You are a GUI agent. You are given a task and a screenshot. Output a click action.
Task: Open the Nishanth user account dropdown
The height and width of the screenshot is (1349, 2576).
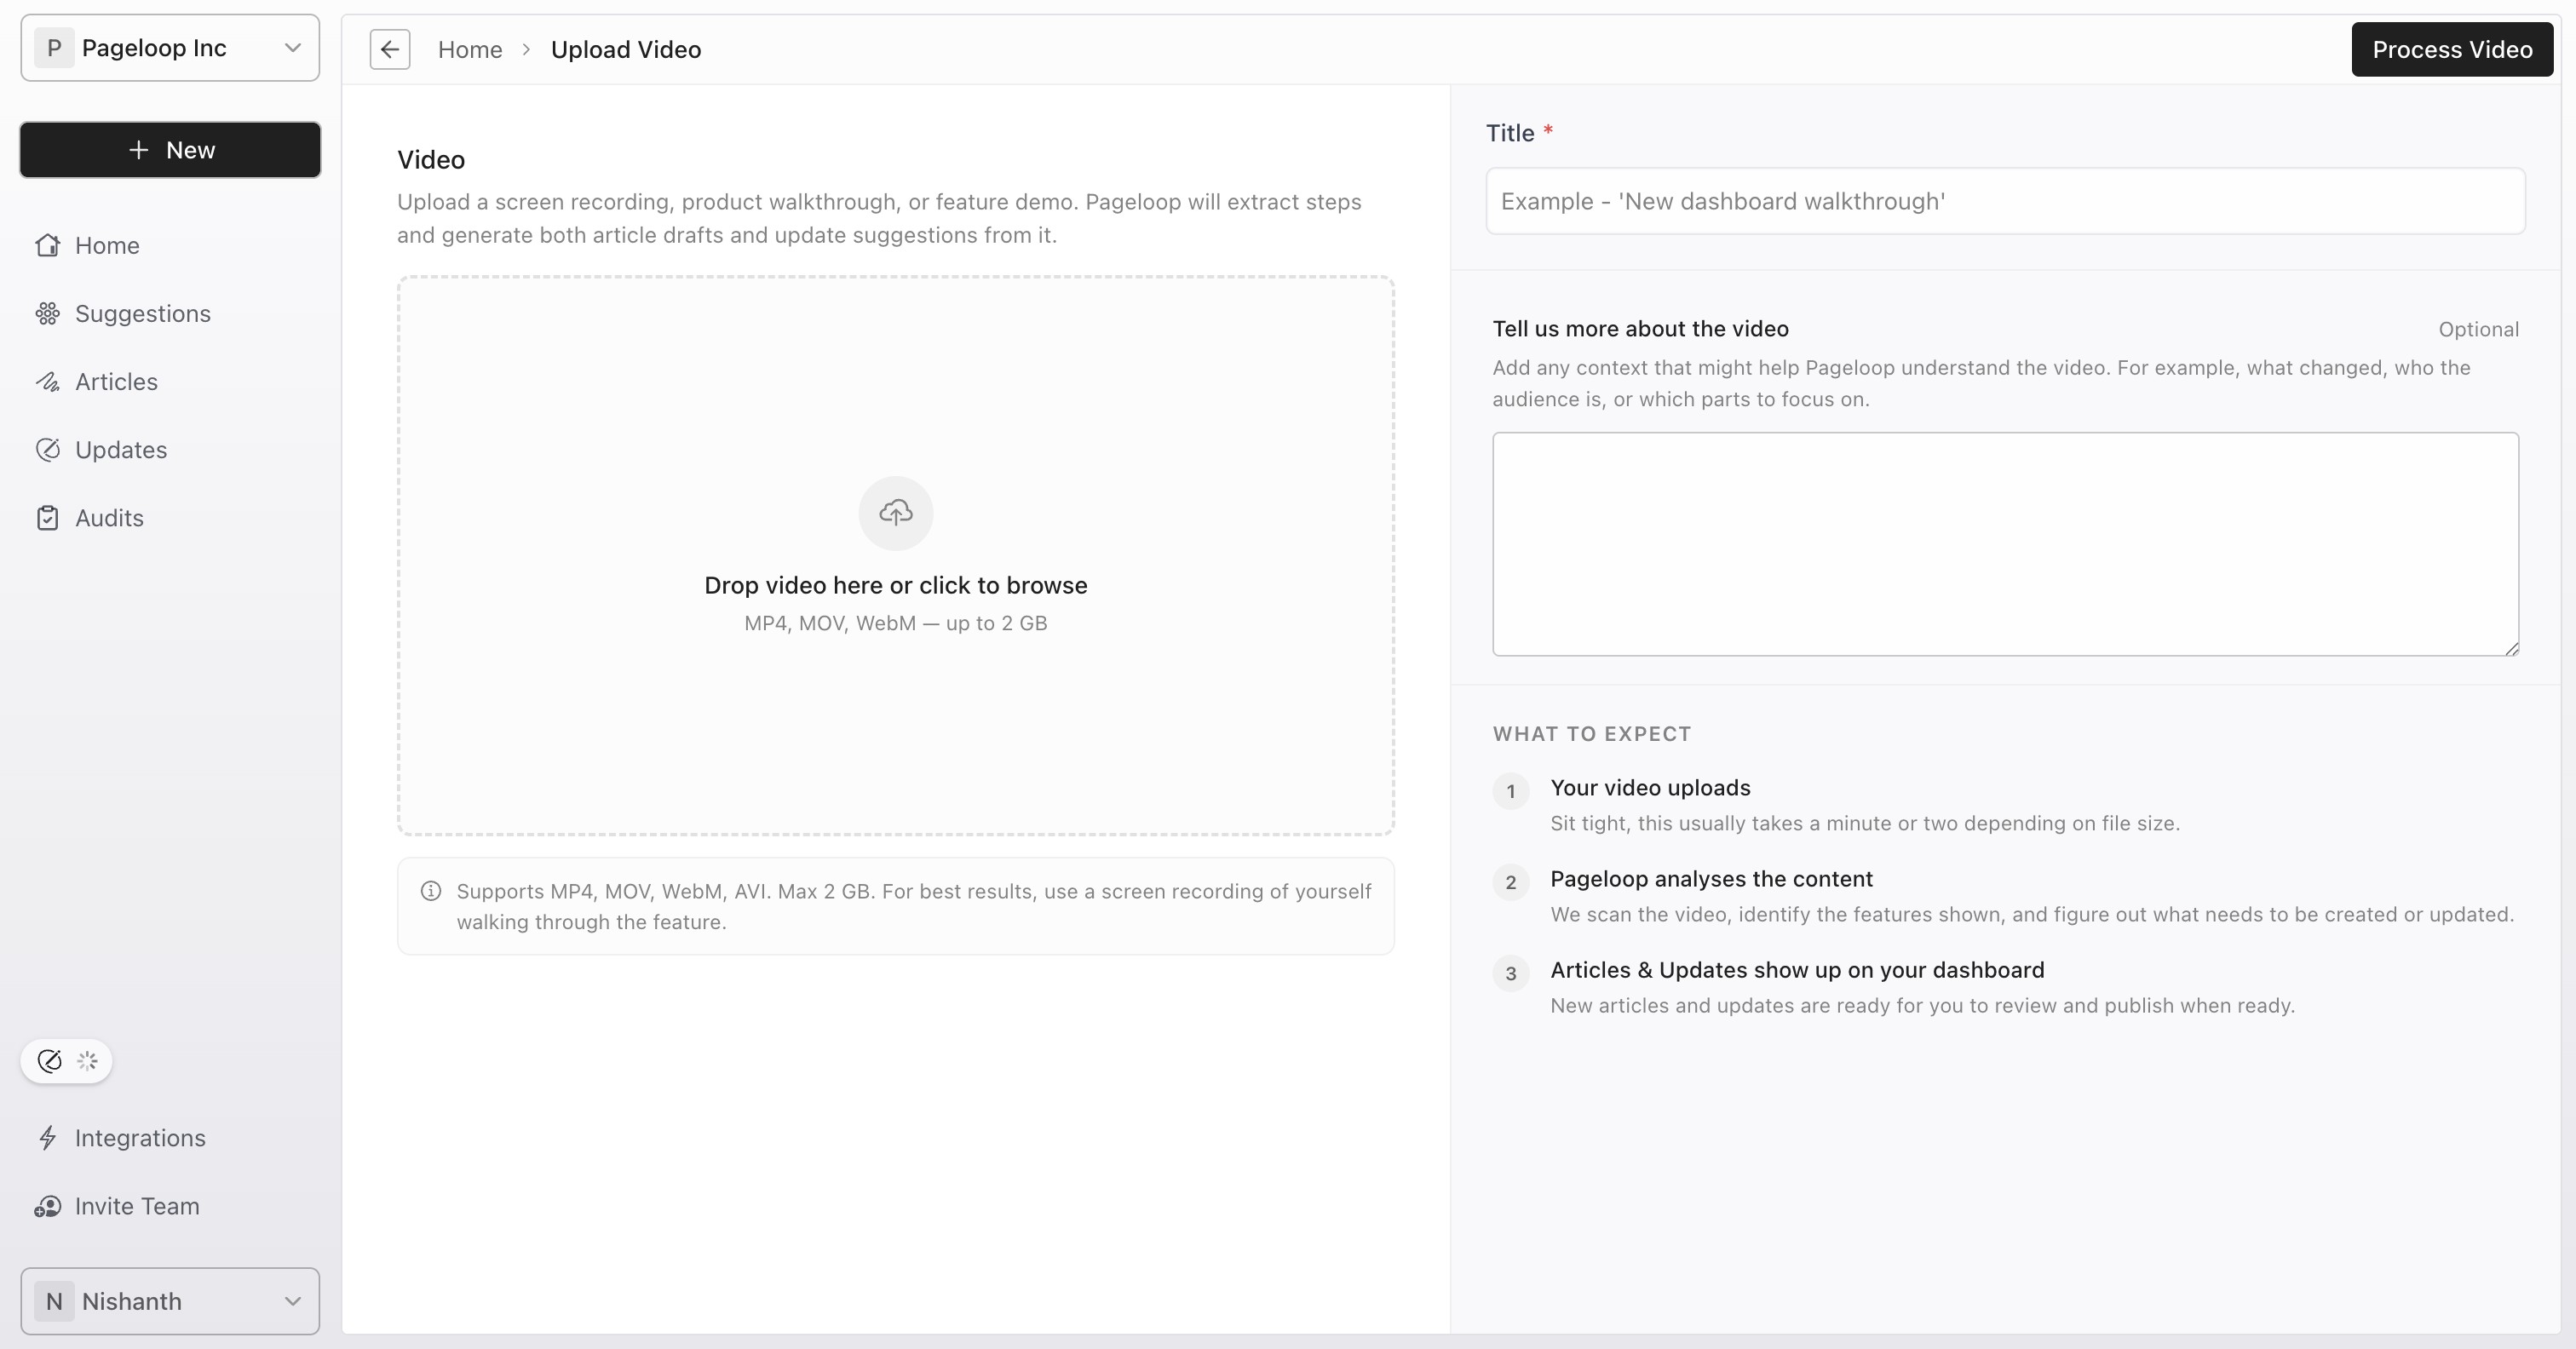pos(170,1301)
